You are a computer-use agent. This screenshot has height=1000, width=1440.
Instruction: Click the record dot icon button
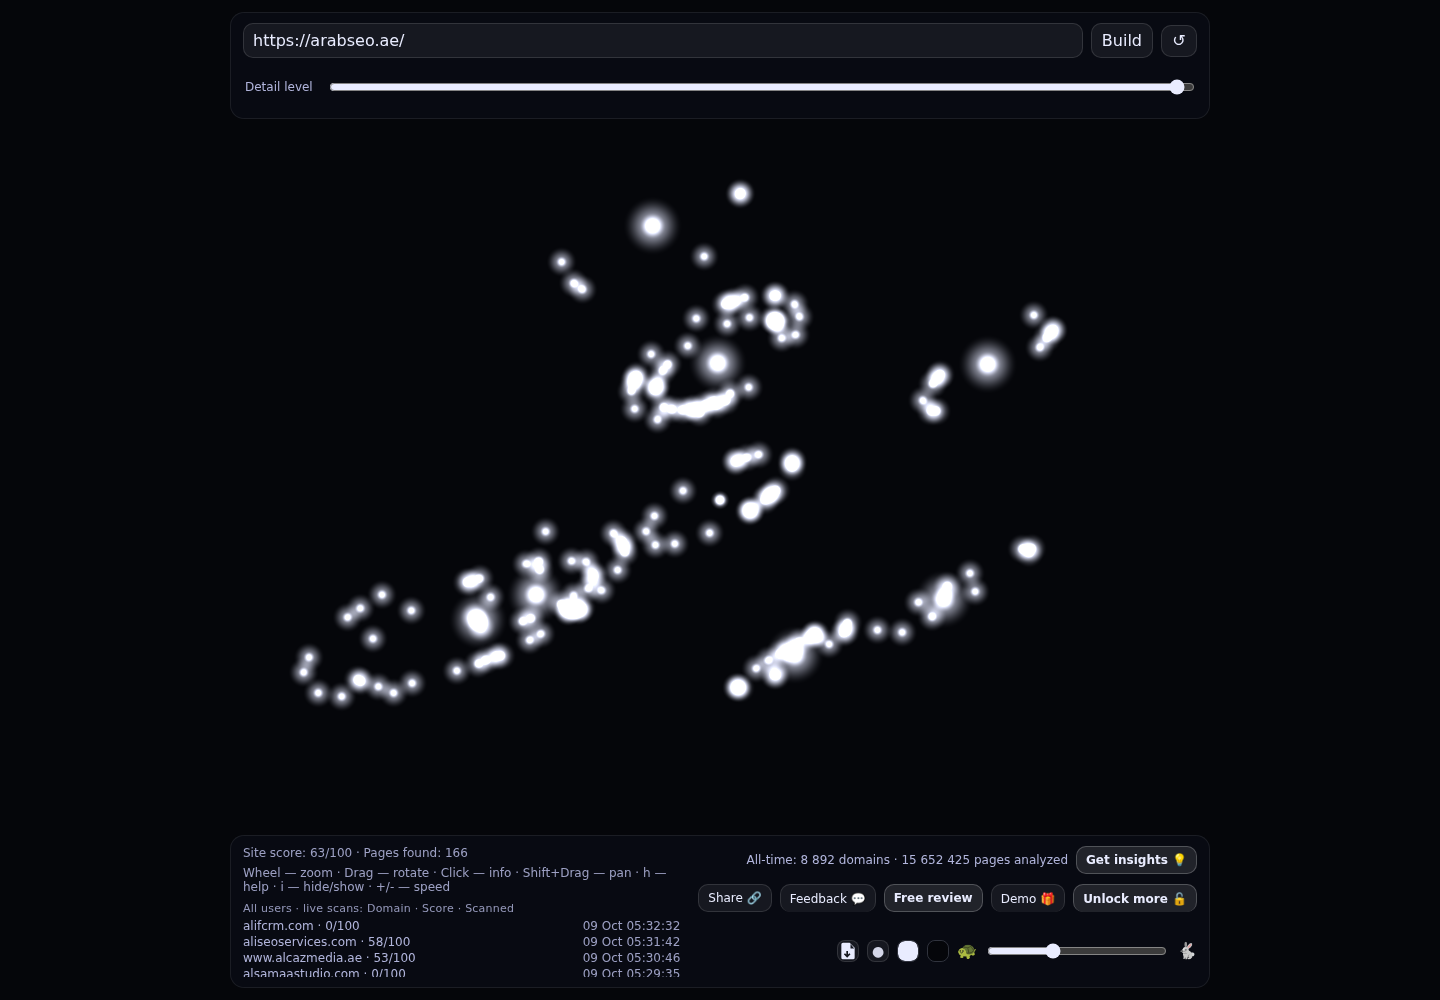tap(878, 951)
